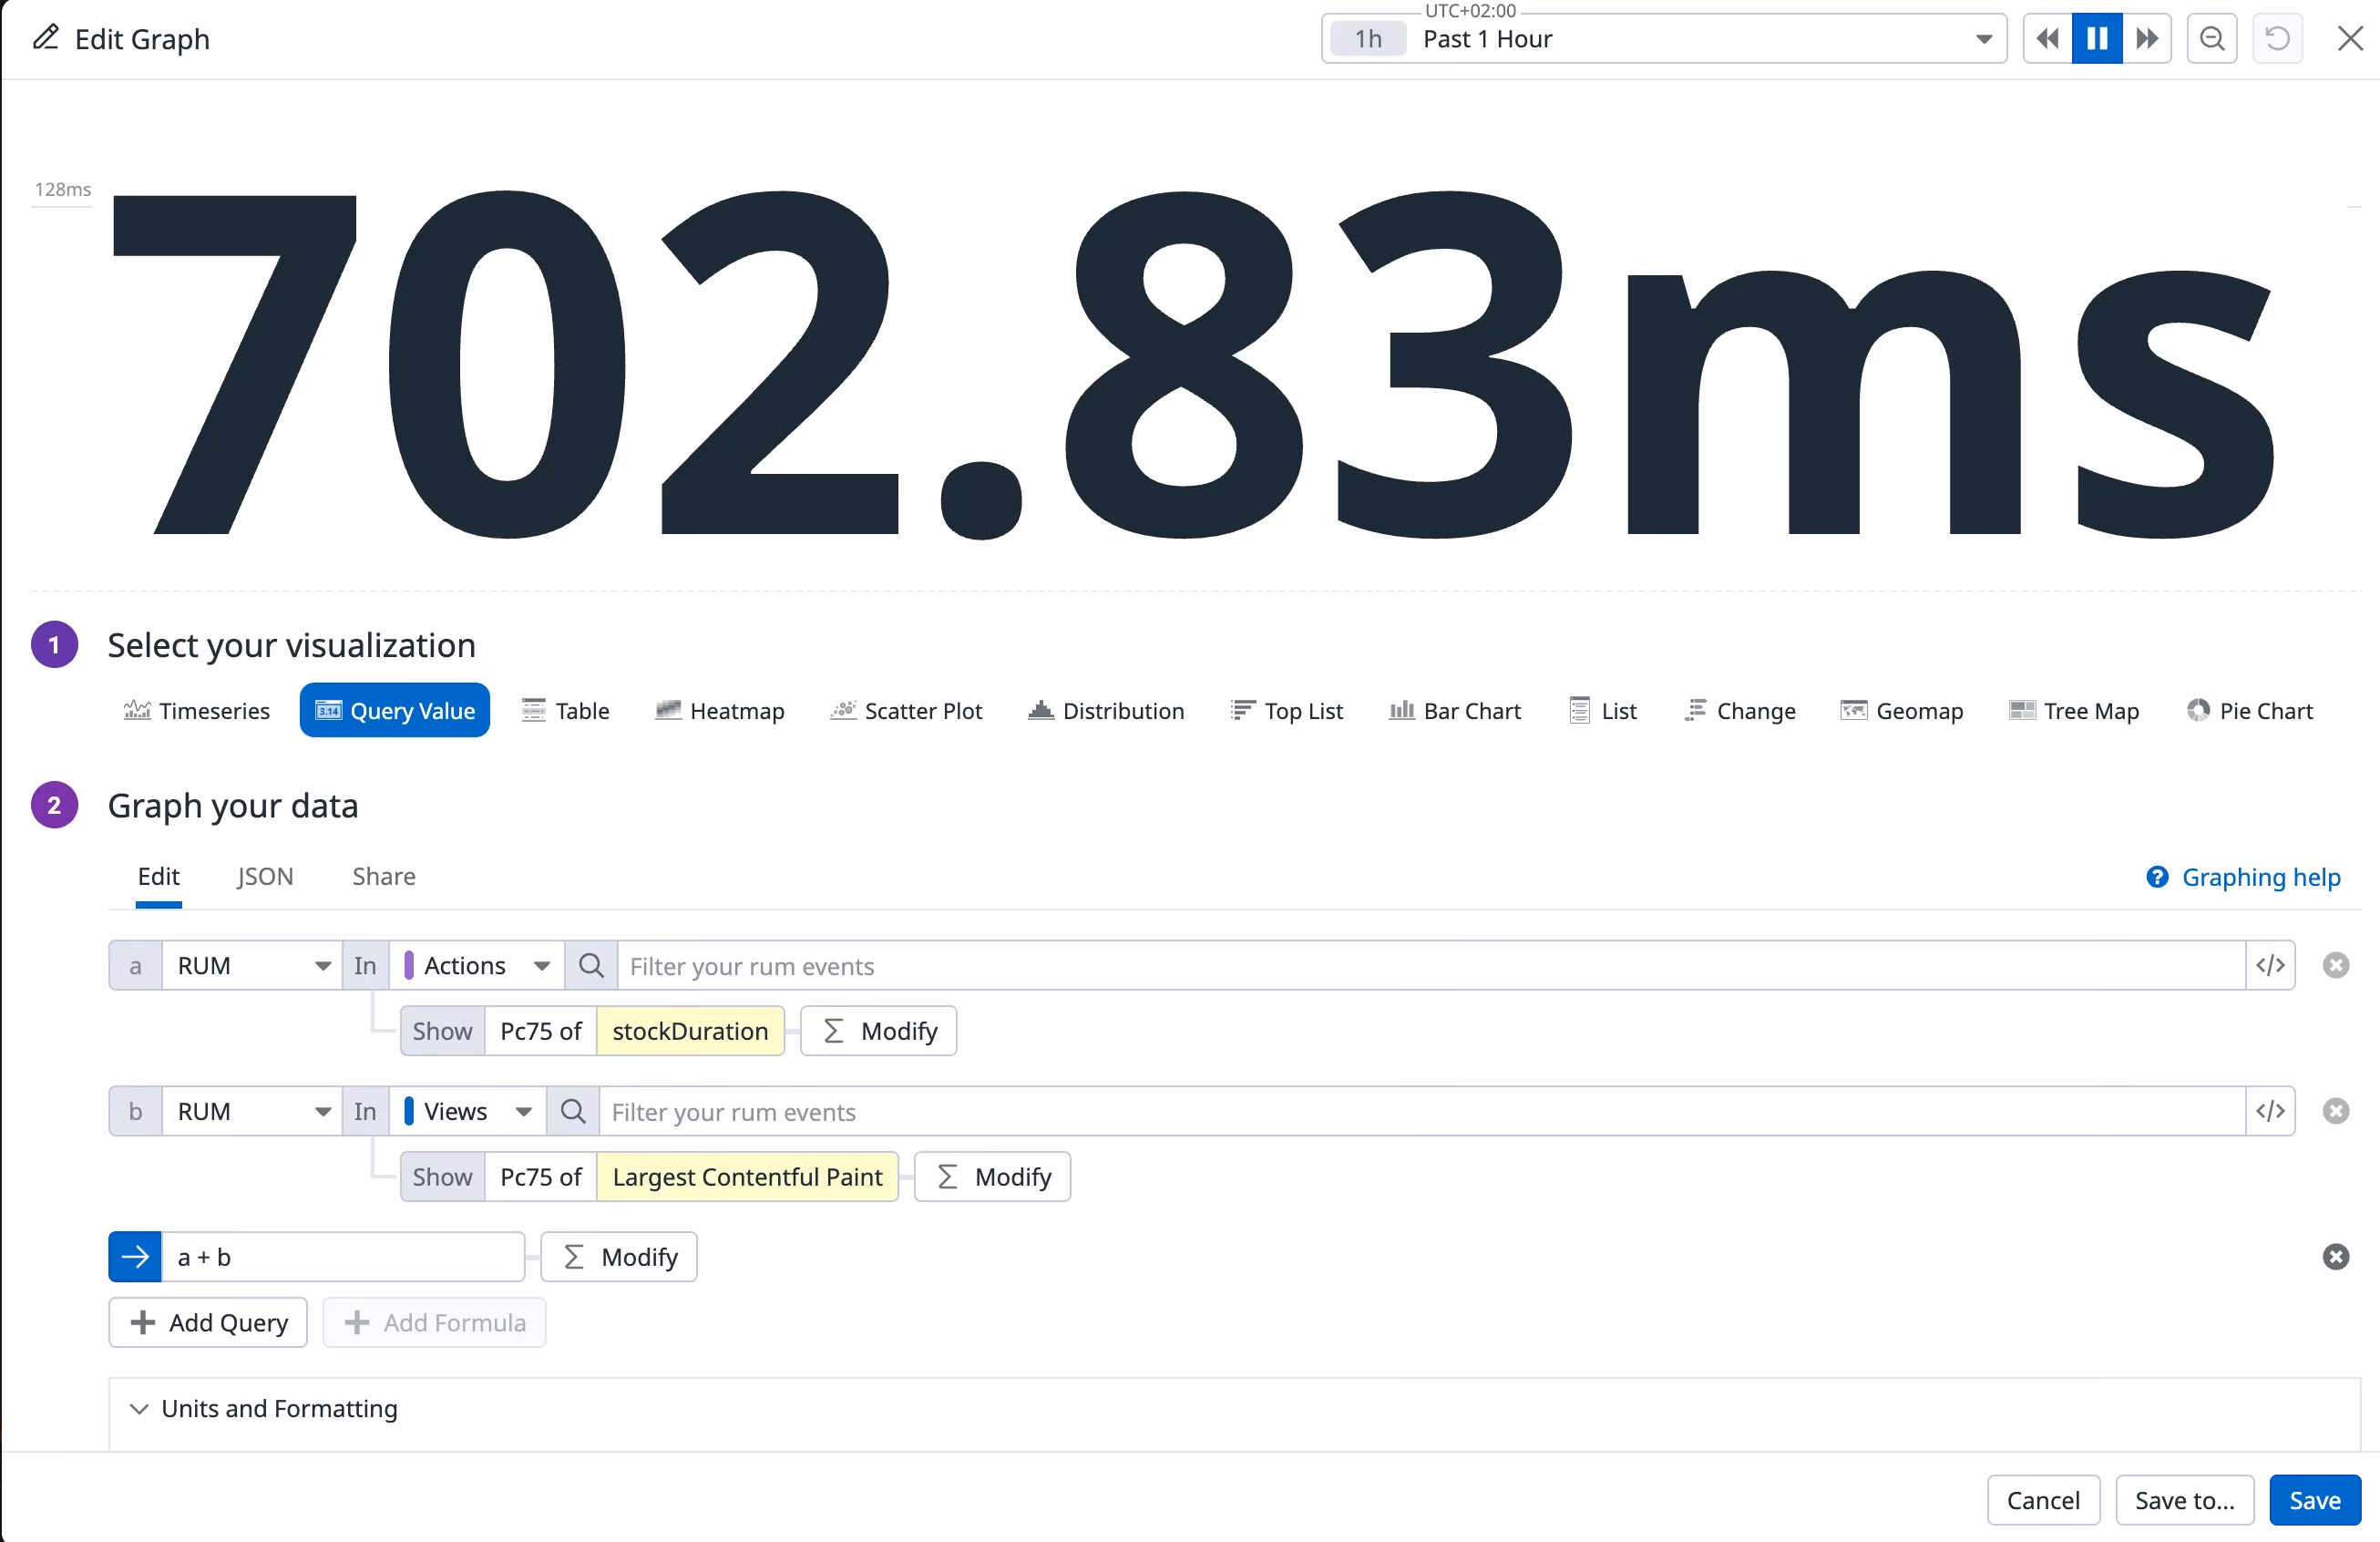
Task: Select the Tree Map visualization
Action: pyautogui.click(x=2074, y=710)
